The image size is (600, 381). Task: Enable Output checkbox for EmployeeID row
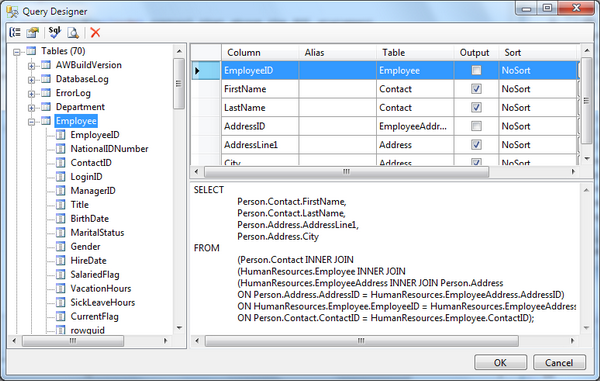pyautogui.click(x=476, y=70)
